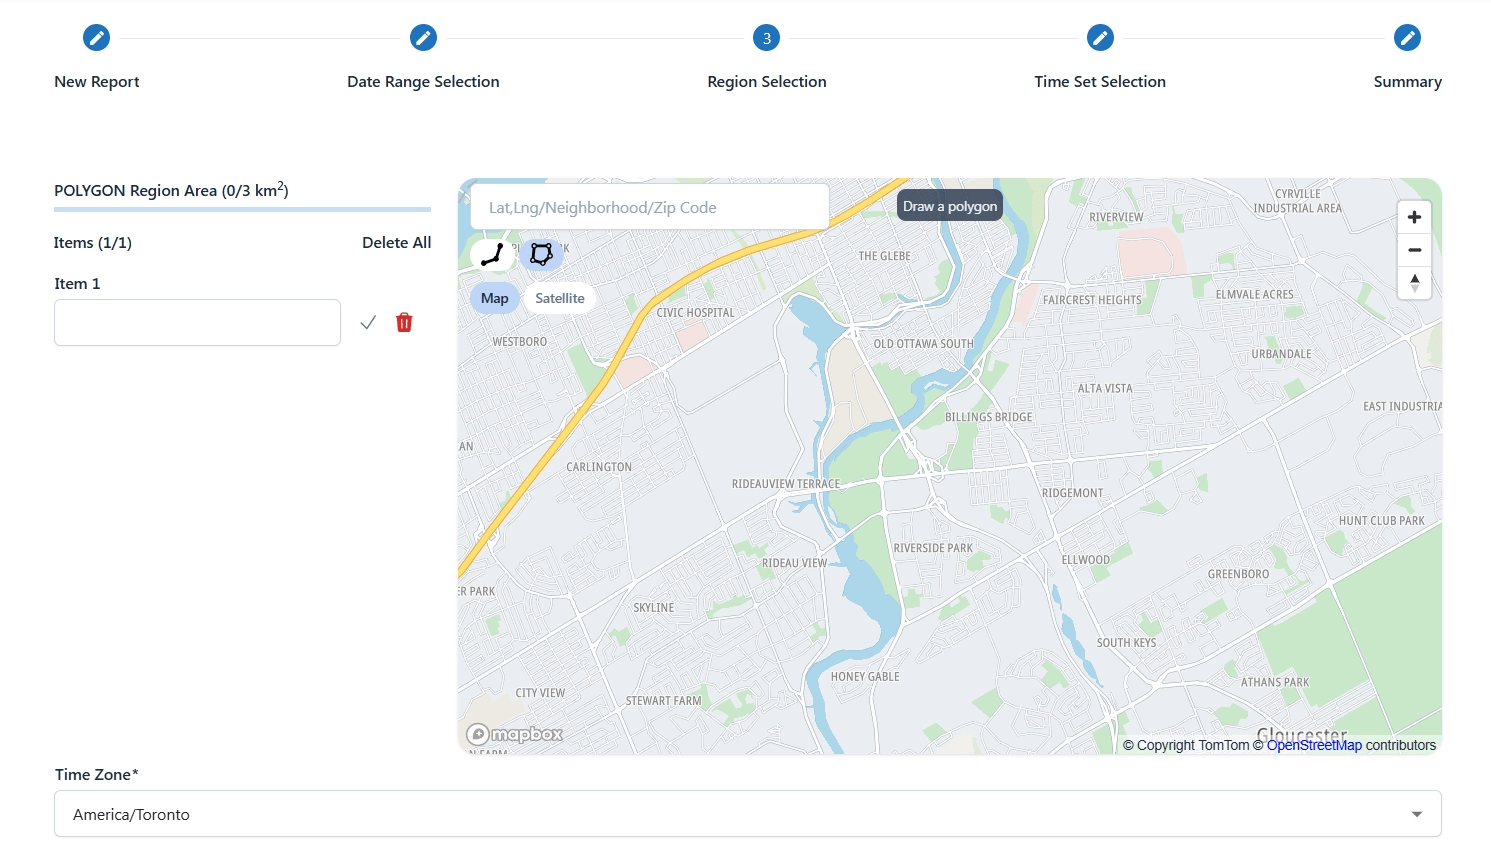Zoom out on the map
This screenshot has width=1491, height=843.
pos(1414,250)
